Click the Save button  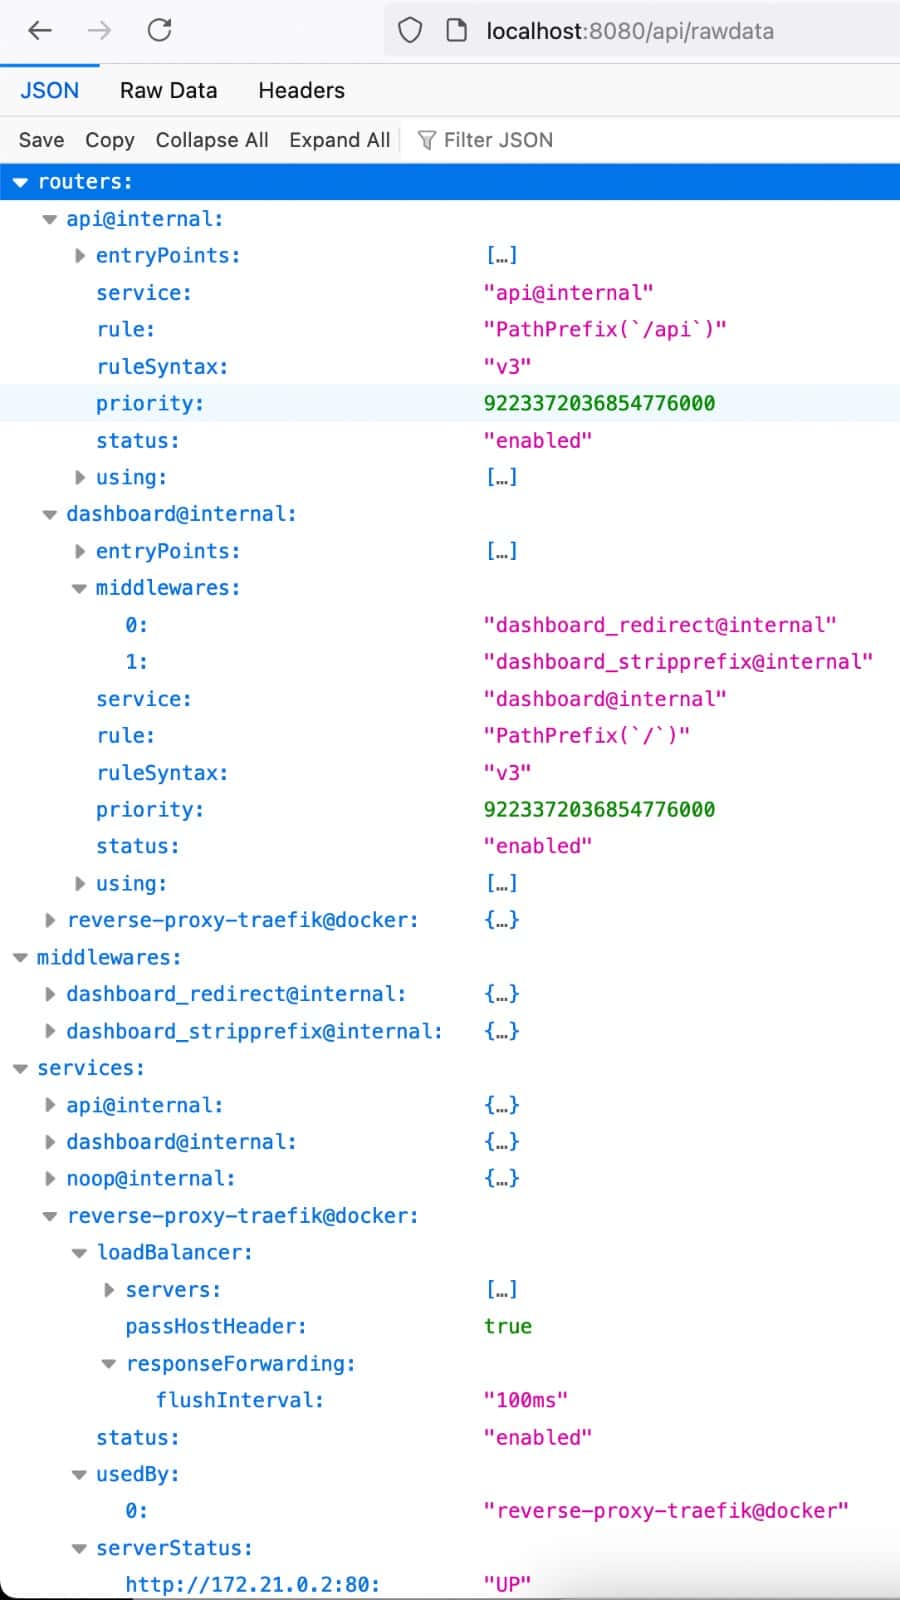click(39, 140)
